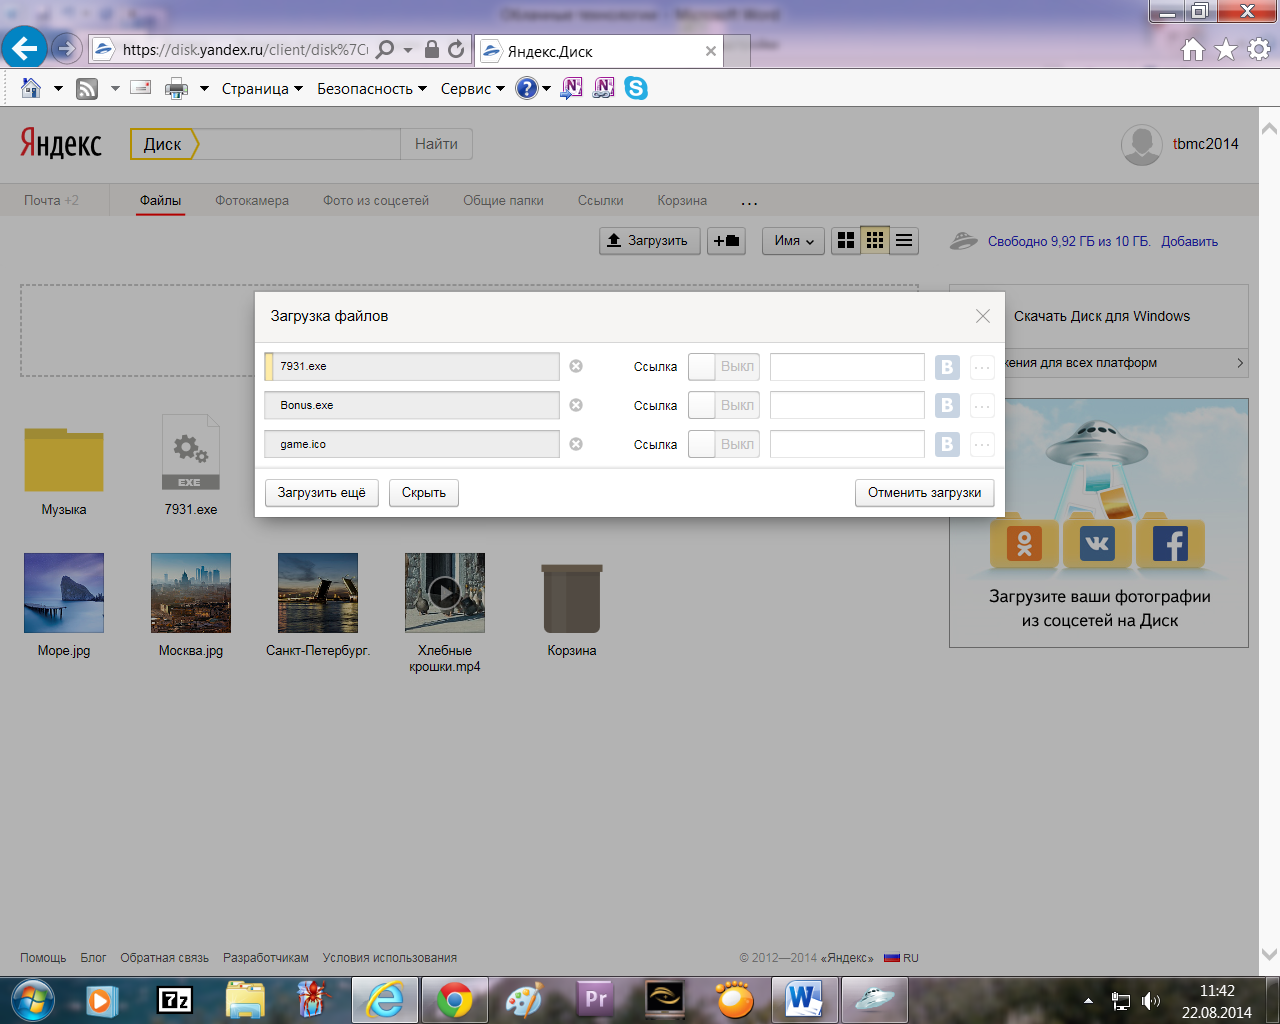Share Bonus.exe to VK
This screenshot has width=1280, height=1024.
[947, 405]
